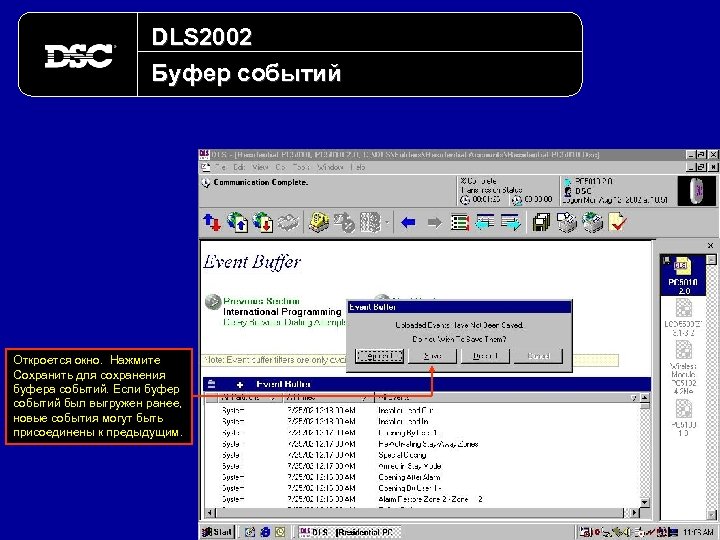The width and height of the screenshot is (720, 540).
Task: Select the 'Alarm Restore Zone 2' event row
Action: tap(422, 499)
